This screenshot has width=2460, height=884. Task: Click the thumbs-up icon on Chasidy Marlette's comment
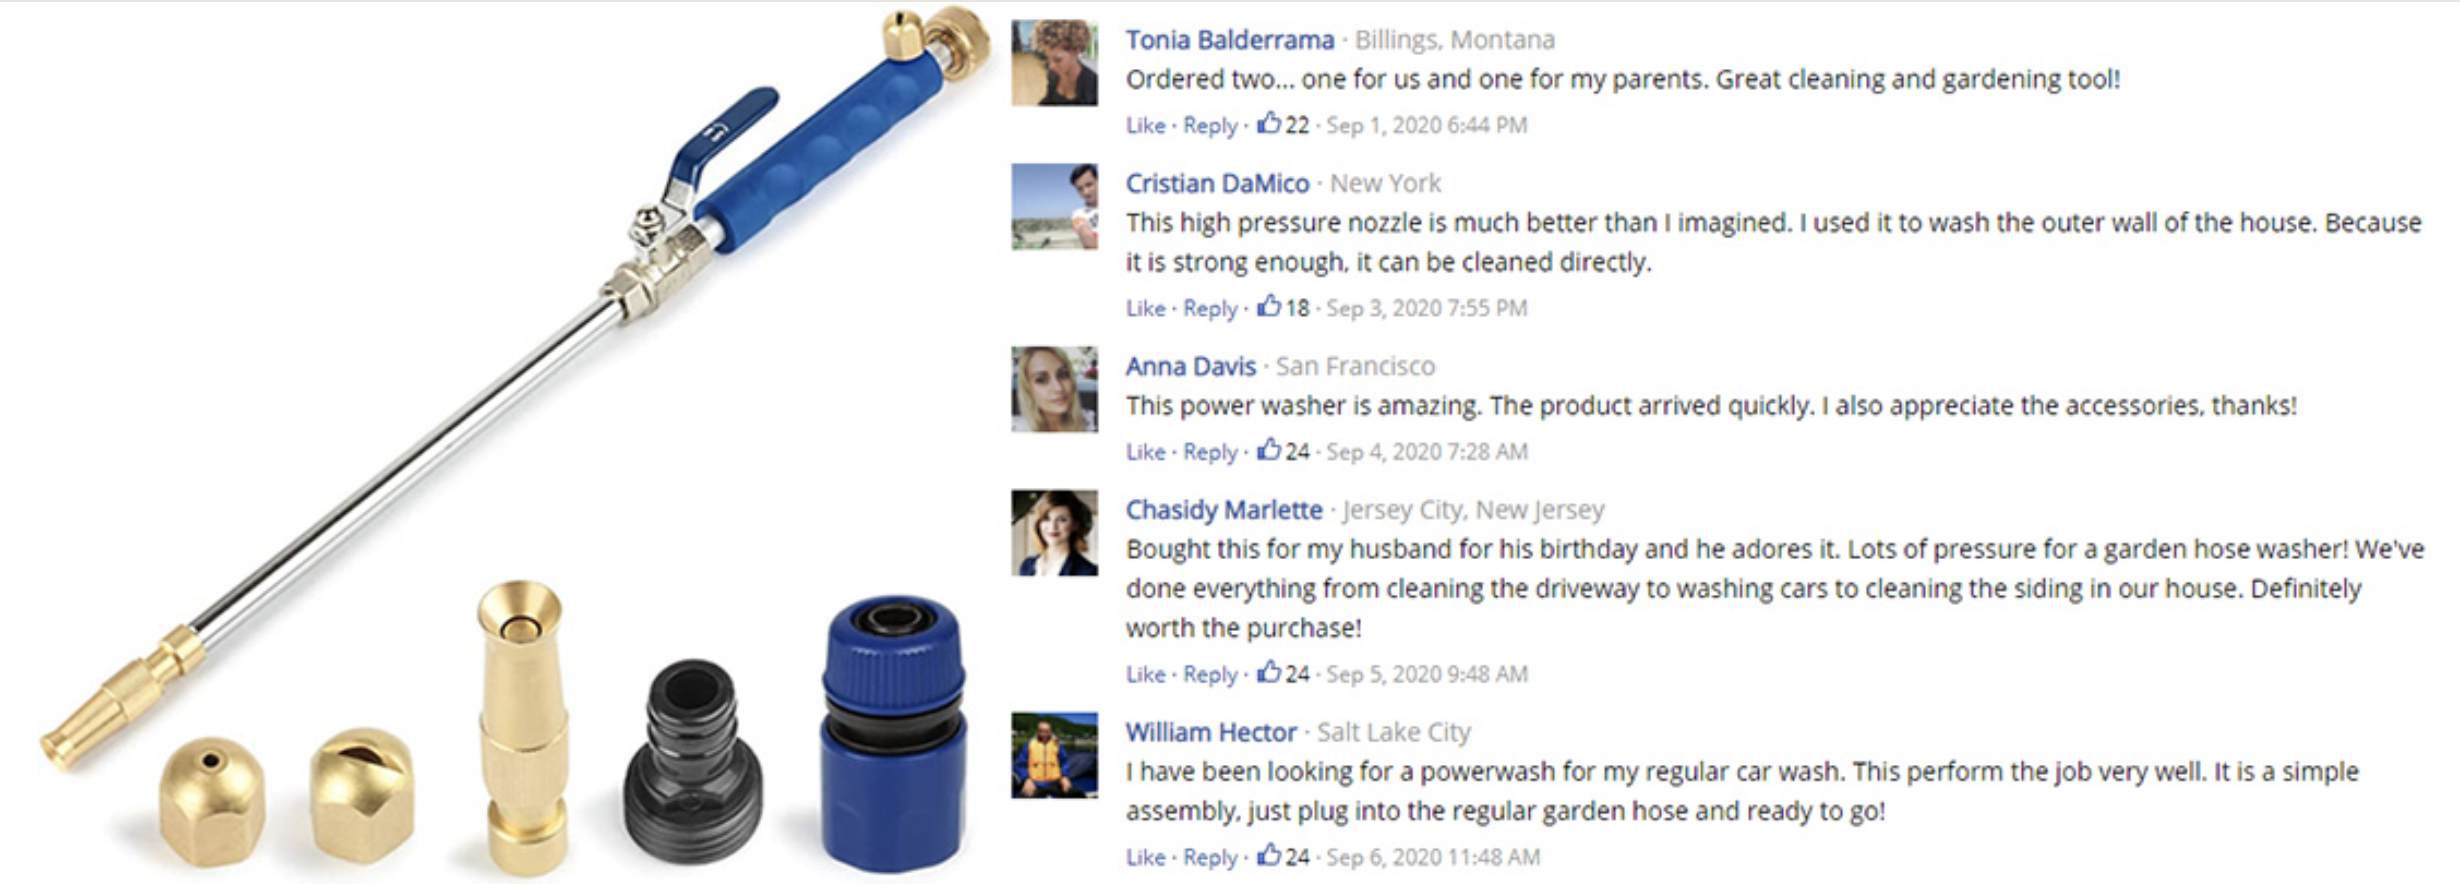tap(1269, 672)
